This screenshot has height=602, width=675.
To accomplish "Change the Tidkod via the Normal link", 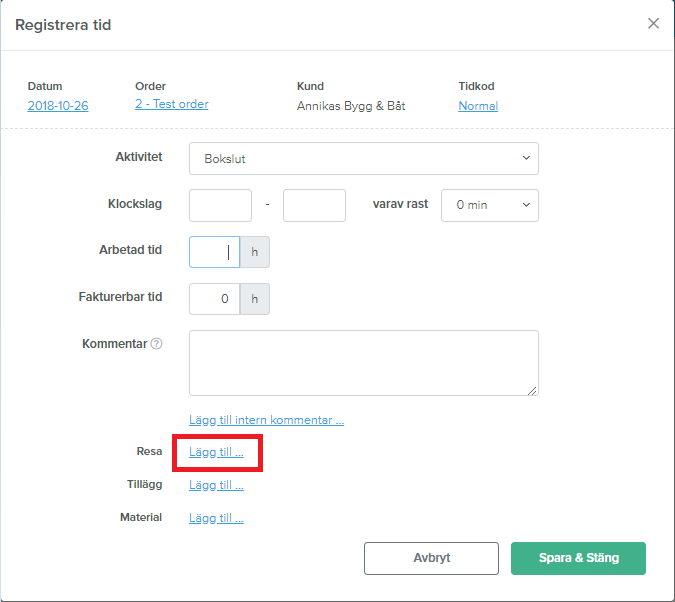I will [478, 106].
